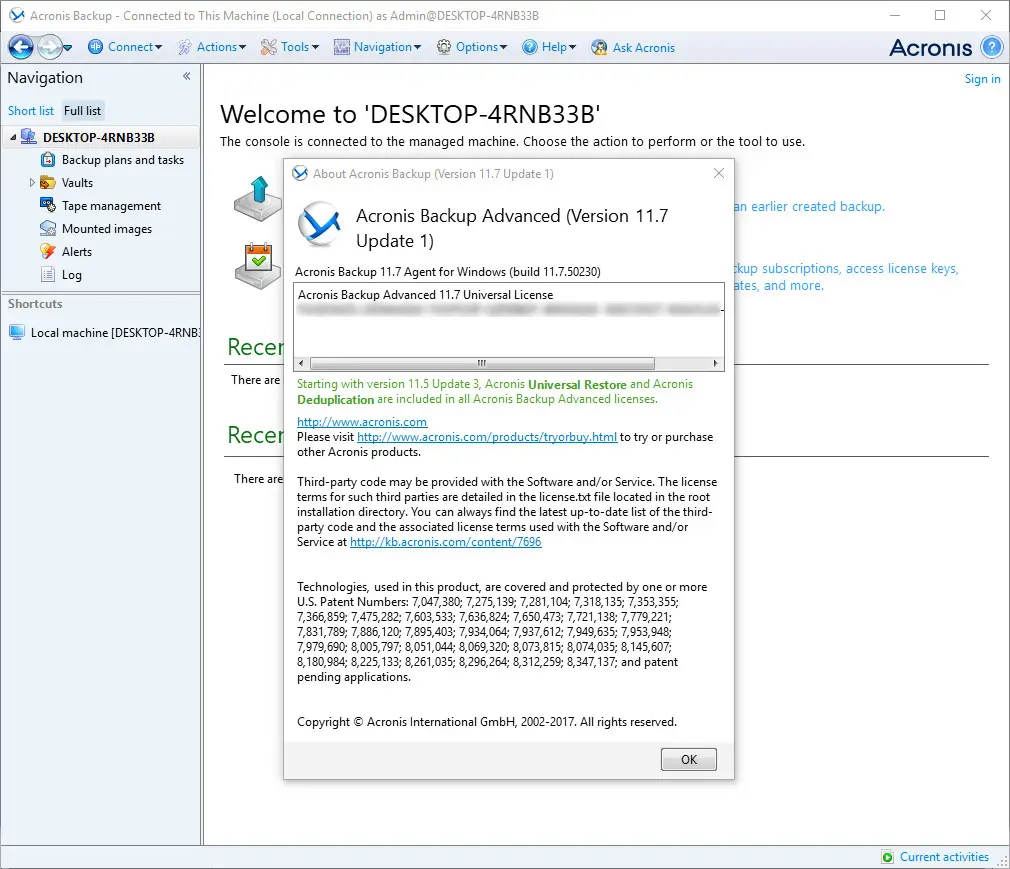Click the Connect globe icon
The height and width of the screenshot is (869, 1010).
coord(95,47)
